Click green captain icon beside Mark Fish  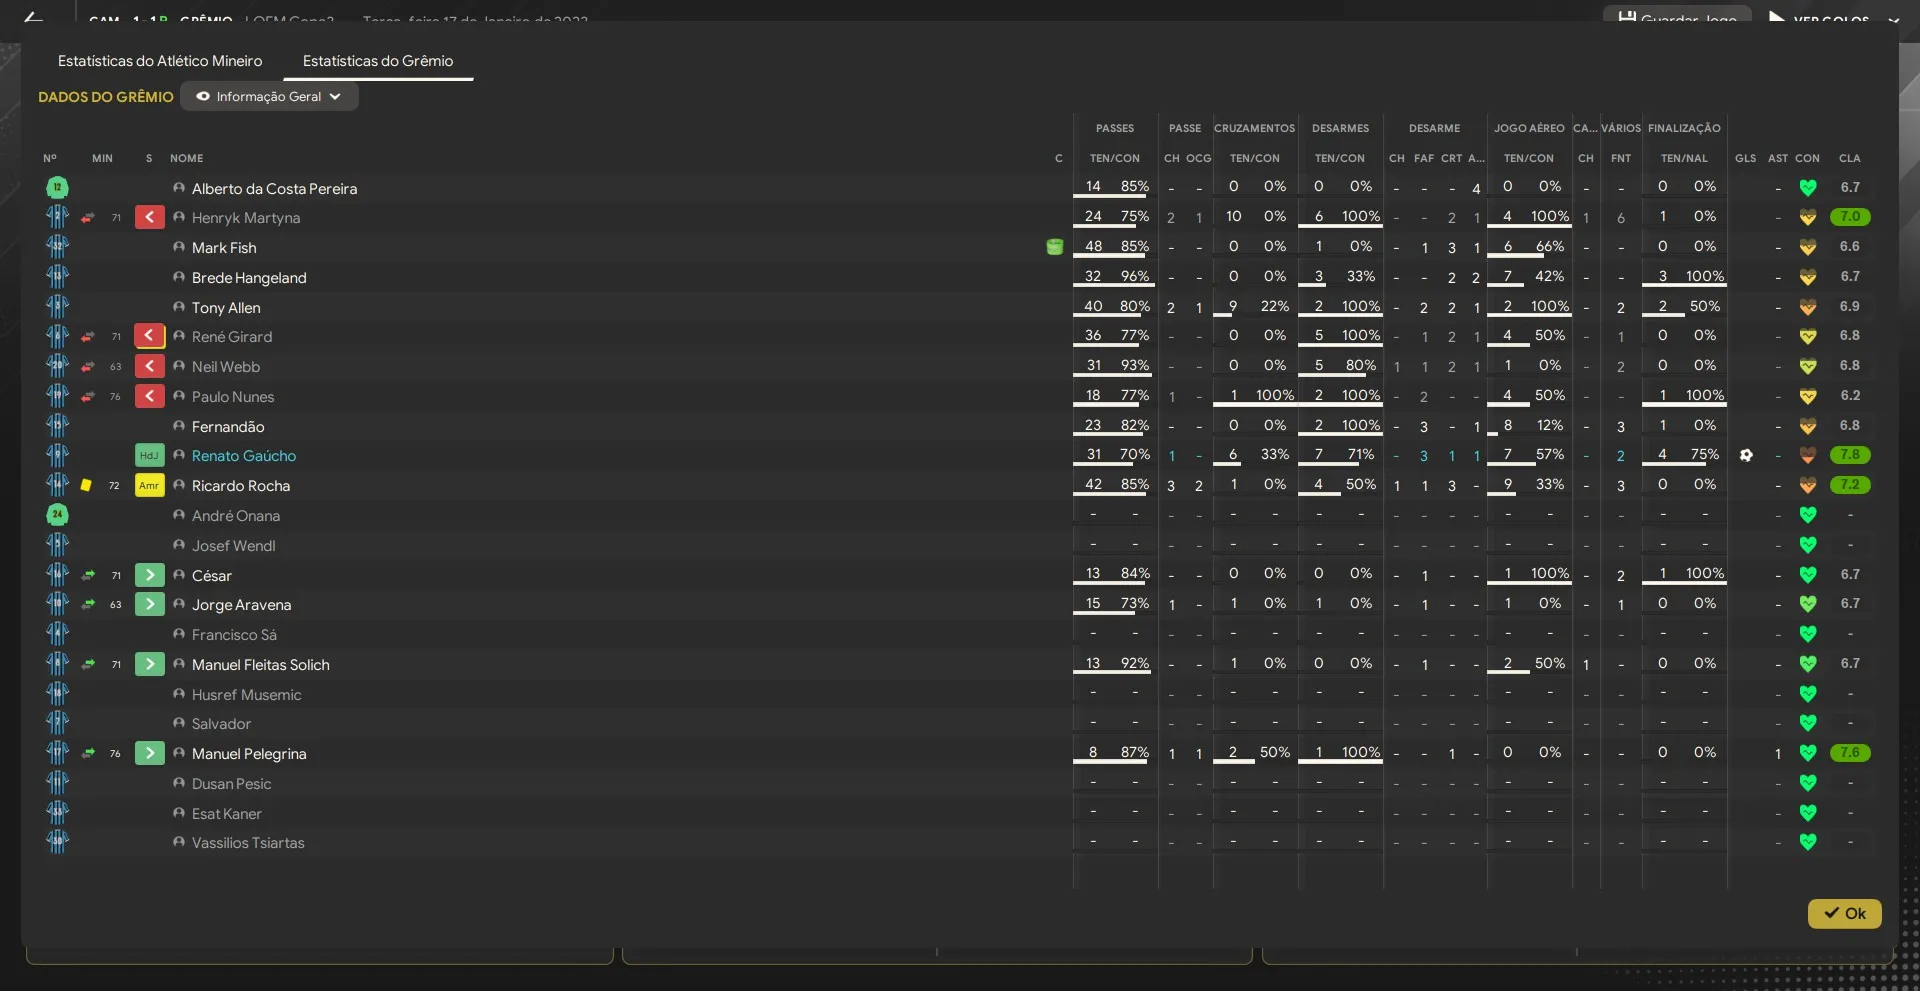click(x=1054, y=247)
